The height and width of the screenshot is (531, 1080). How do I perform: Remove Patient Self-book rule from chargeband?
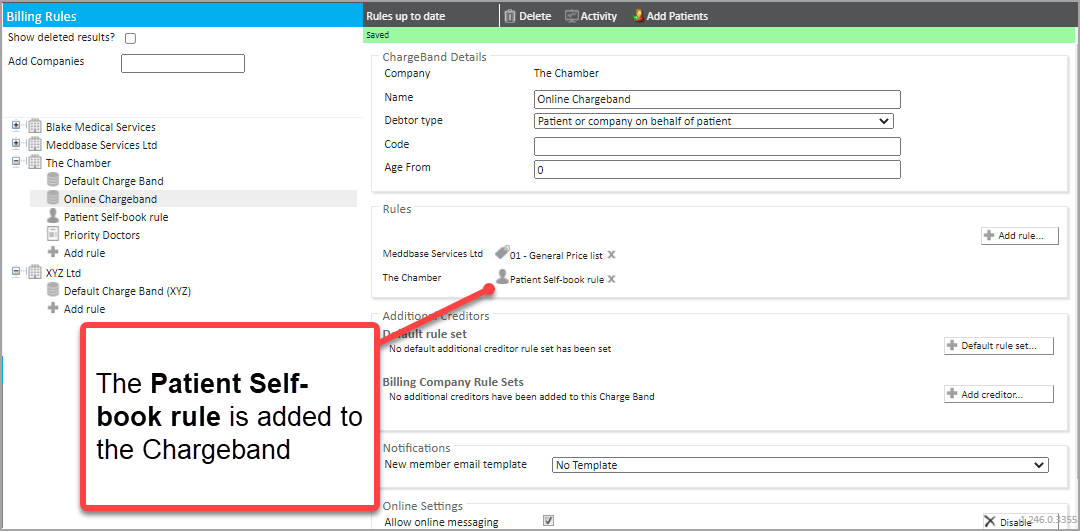(612, 279)
